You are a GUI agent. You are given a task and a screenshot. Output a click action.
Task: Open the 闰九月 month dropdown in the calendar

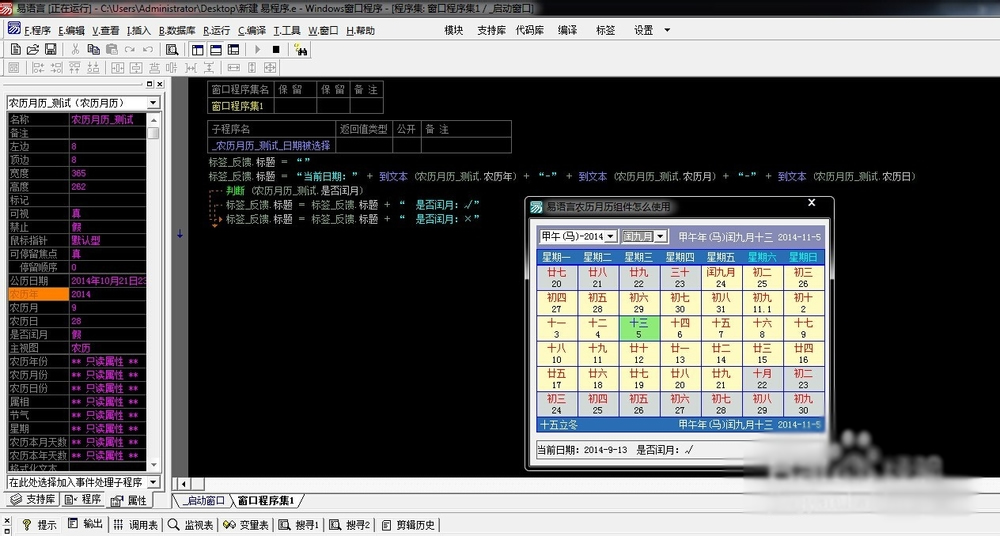pyautogui.click(x=661, y=236)
